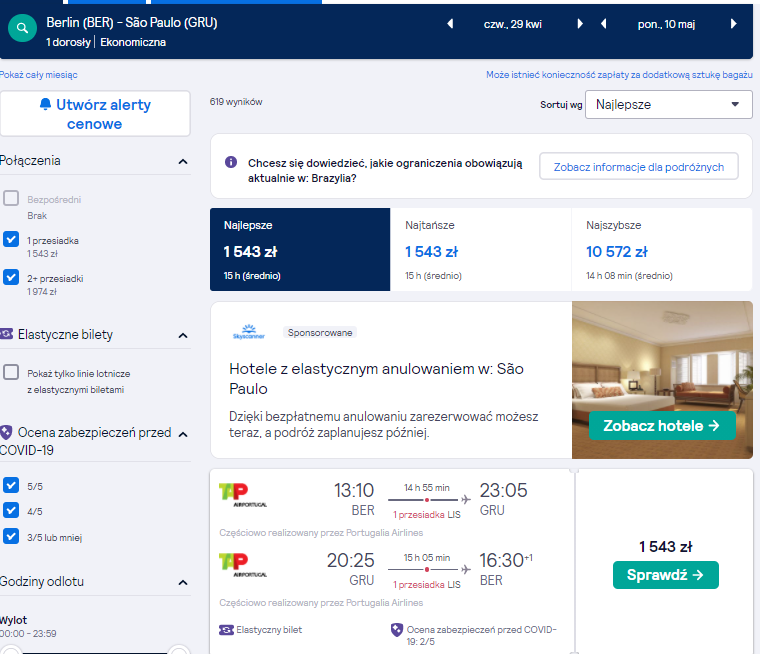The width and height of the screenshot is (760, 654).
Task: Uncheck the 3/5 lub mniej filter
Action: click(11, 536)
